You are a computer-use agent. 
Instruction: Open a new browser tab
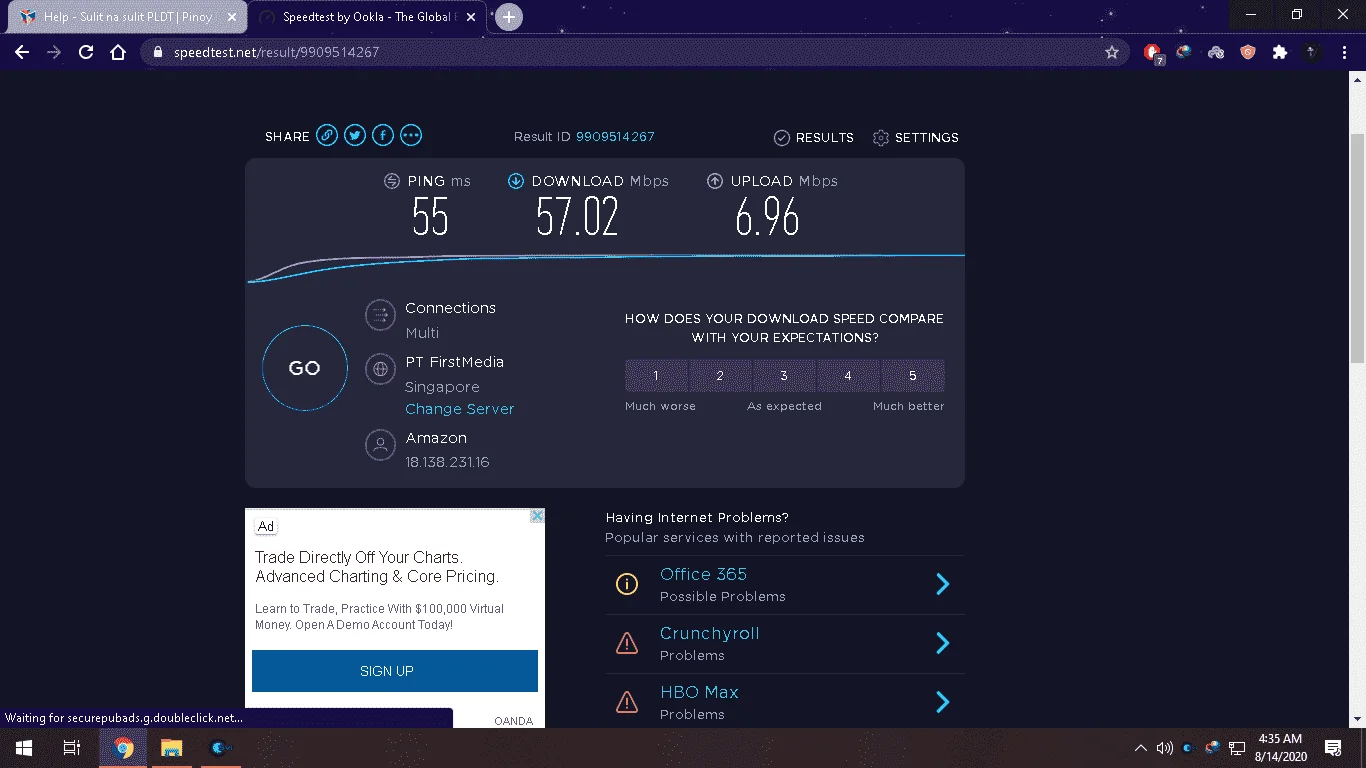(509, 17)
